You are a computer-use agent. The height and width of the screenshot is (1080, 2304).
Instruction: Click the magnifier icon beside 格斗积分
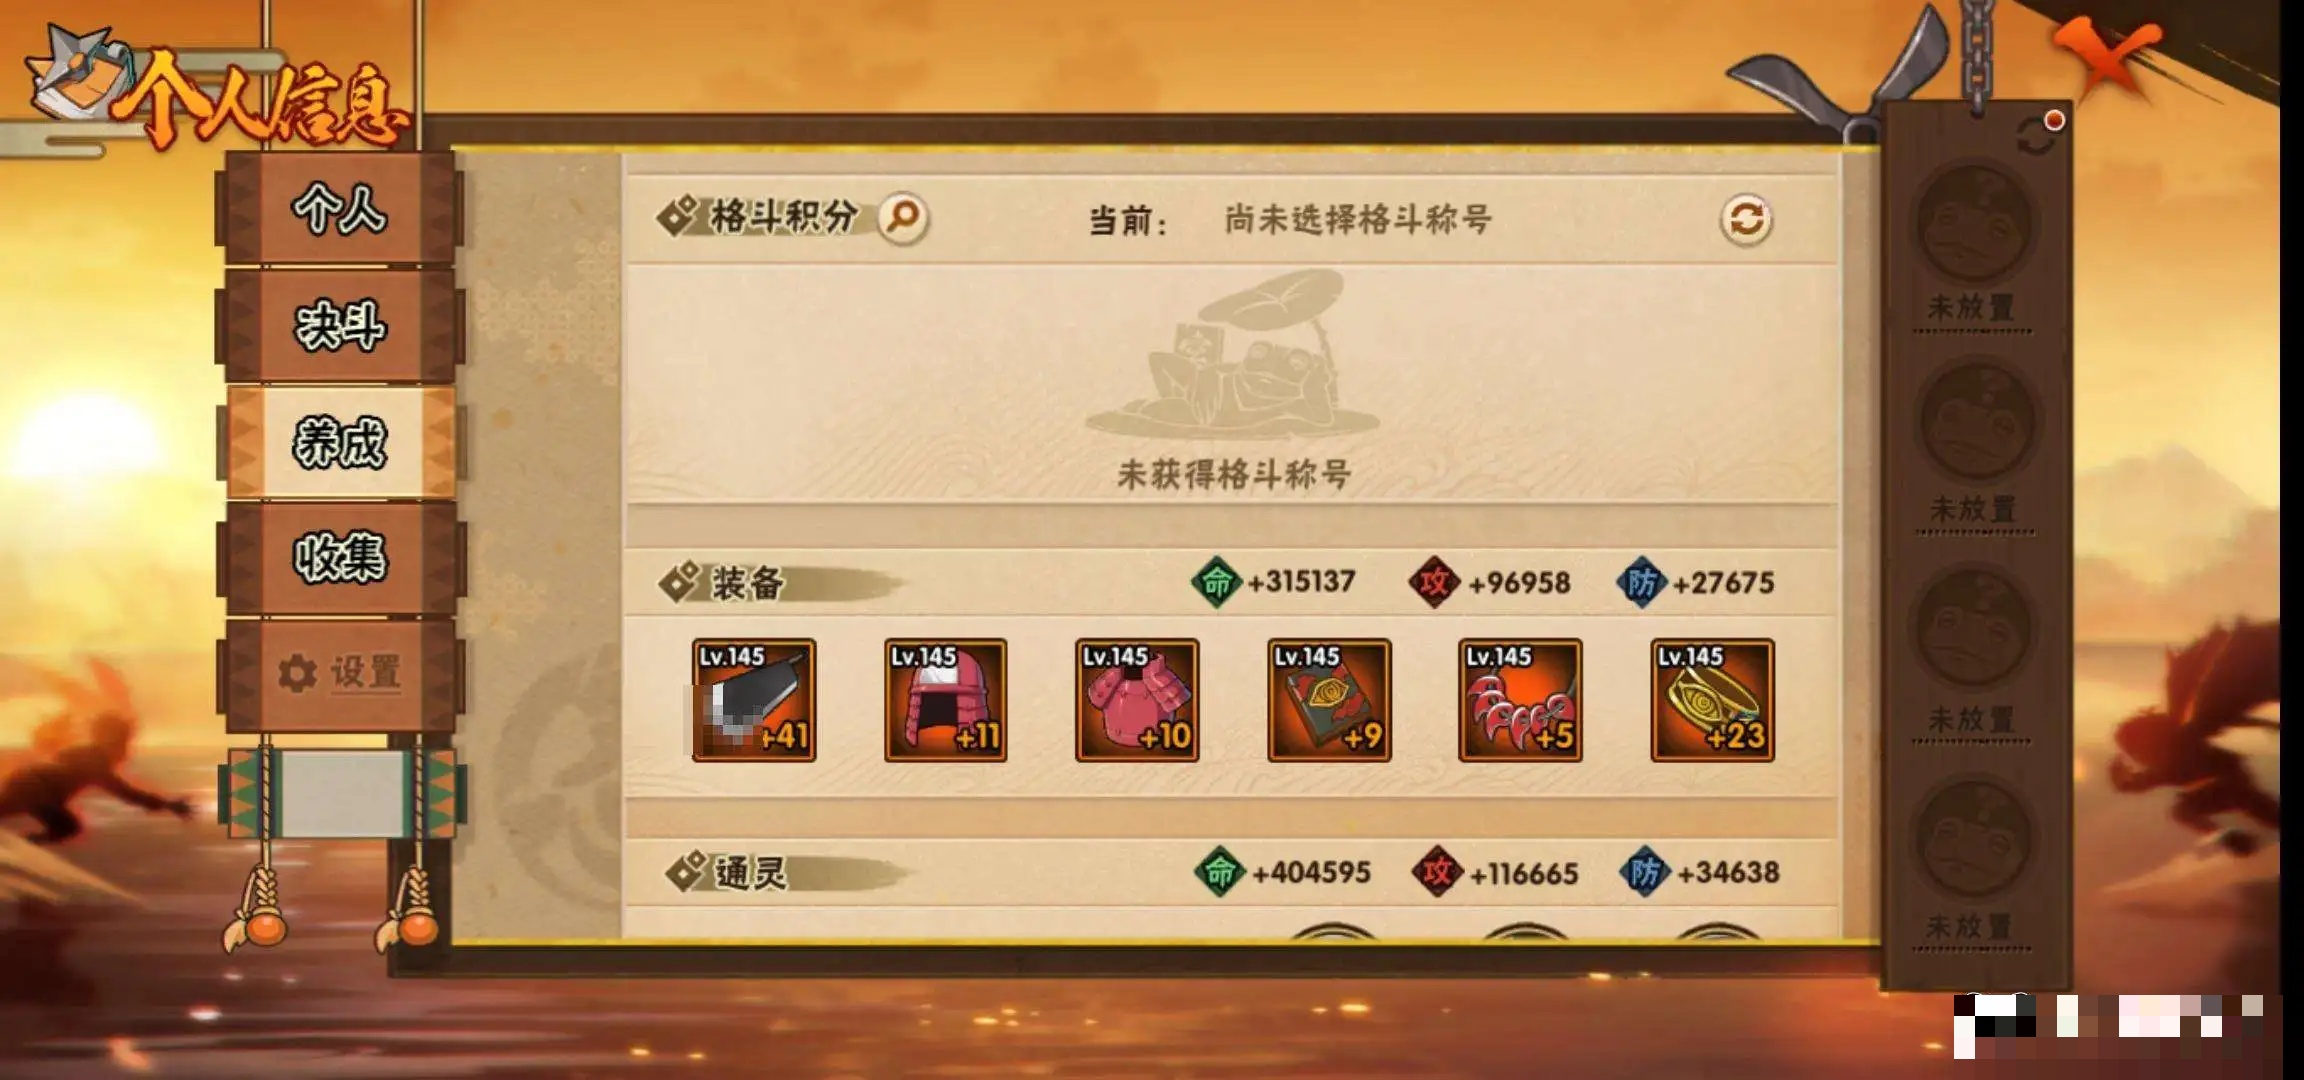[903, 217]
